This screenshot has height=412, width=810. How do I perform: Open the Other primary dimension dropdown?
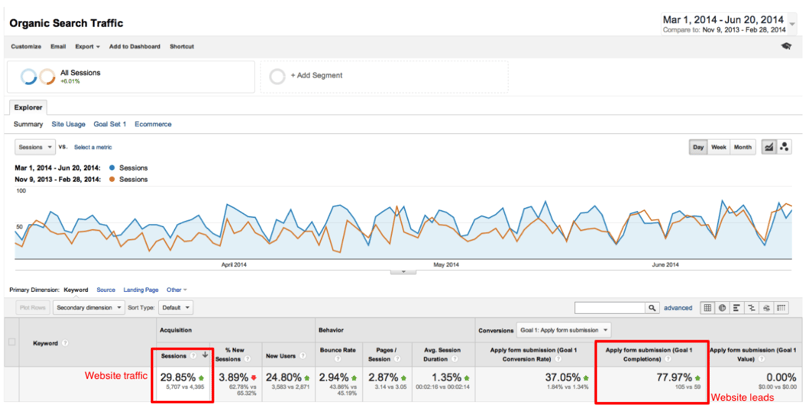click(x=177, y=290)
